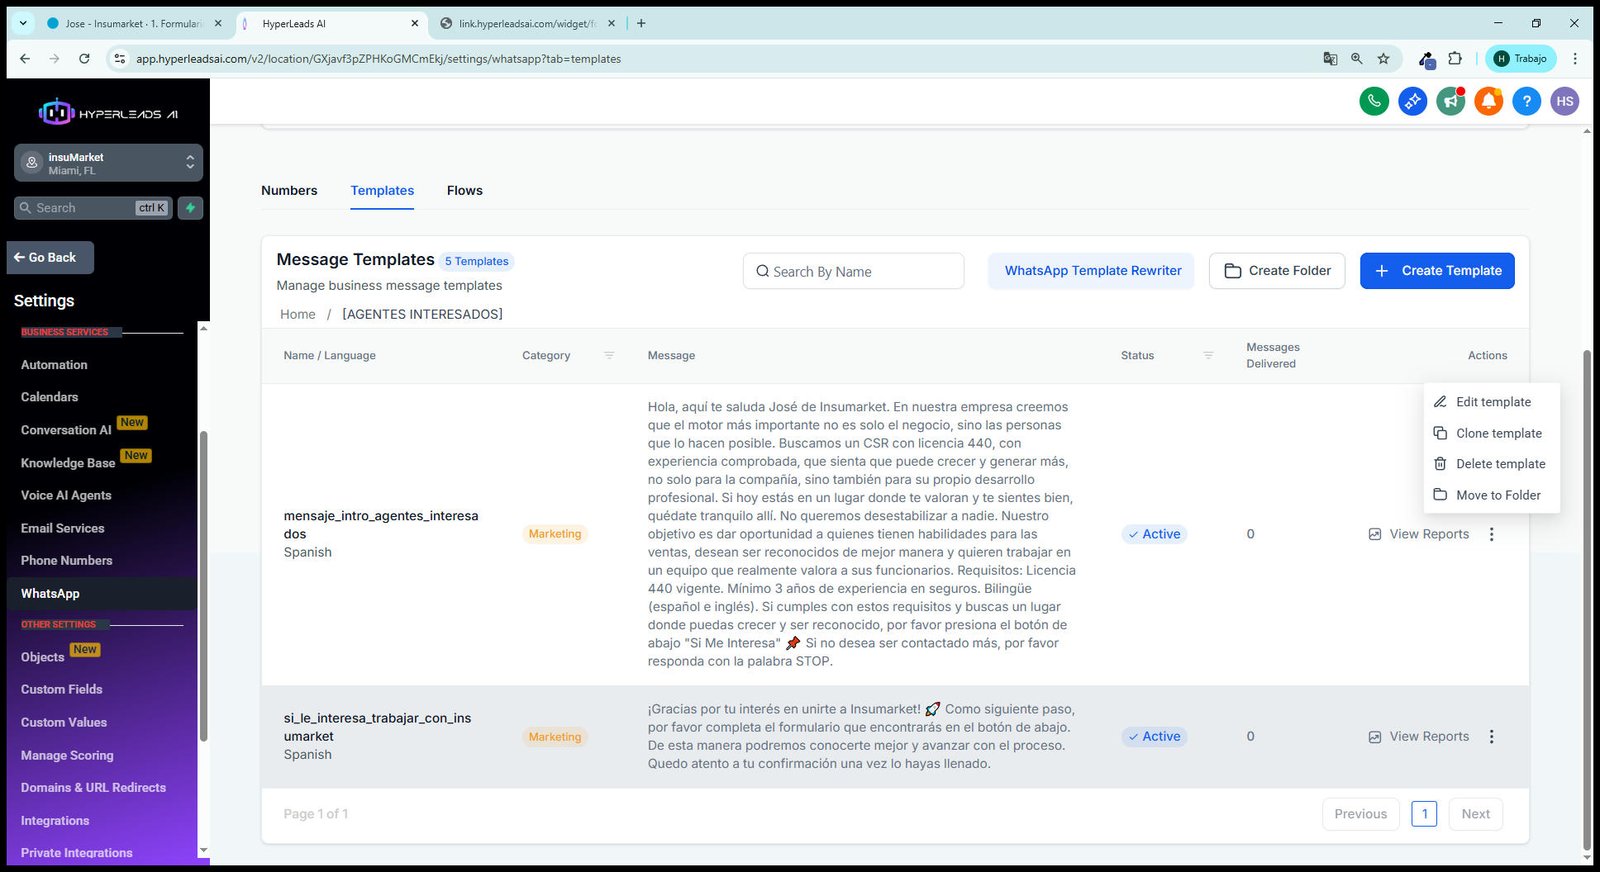Screen dimensions: 1600x872
Task: Click the browser translate page icon
Action: coord(1330,59)
